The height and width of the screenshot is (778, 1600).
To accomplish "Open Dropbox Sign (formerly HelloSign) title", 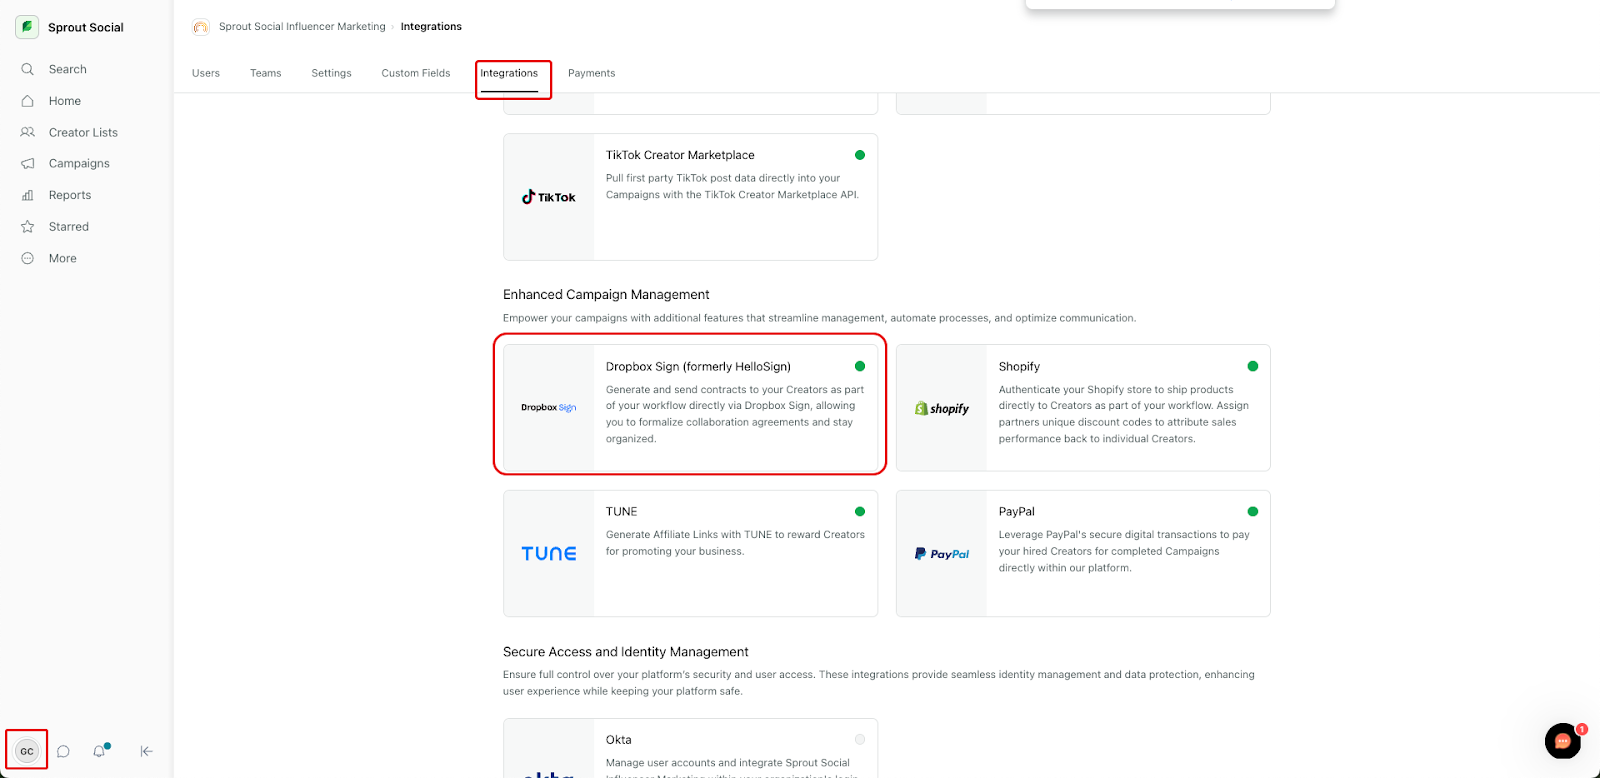I will [x=698, y=367].
